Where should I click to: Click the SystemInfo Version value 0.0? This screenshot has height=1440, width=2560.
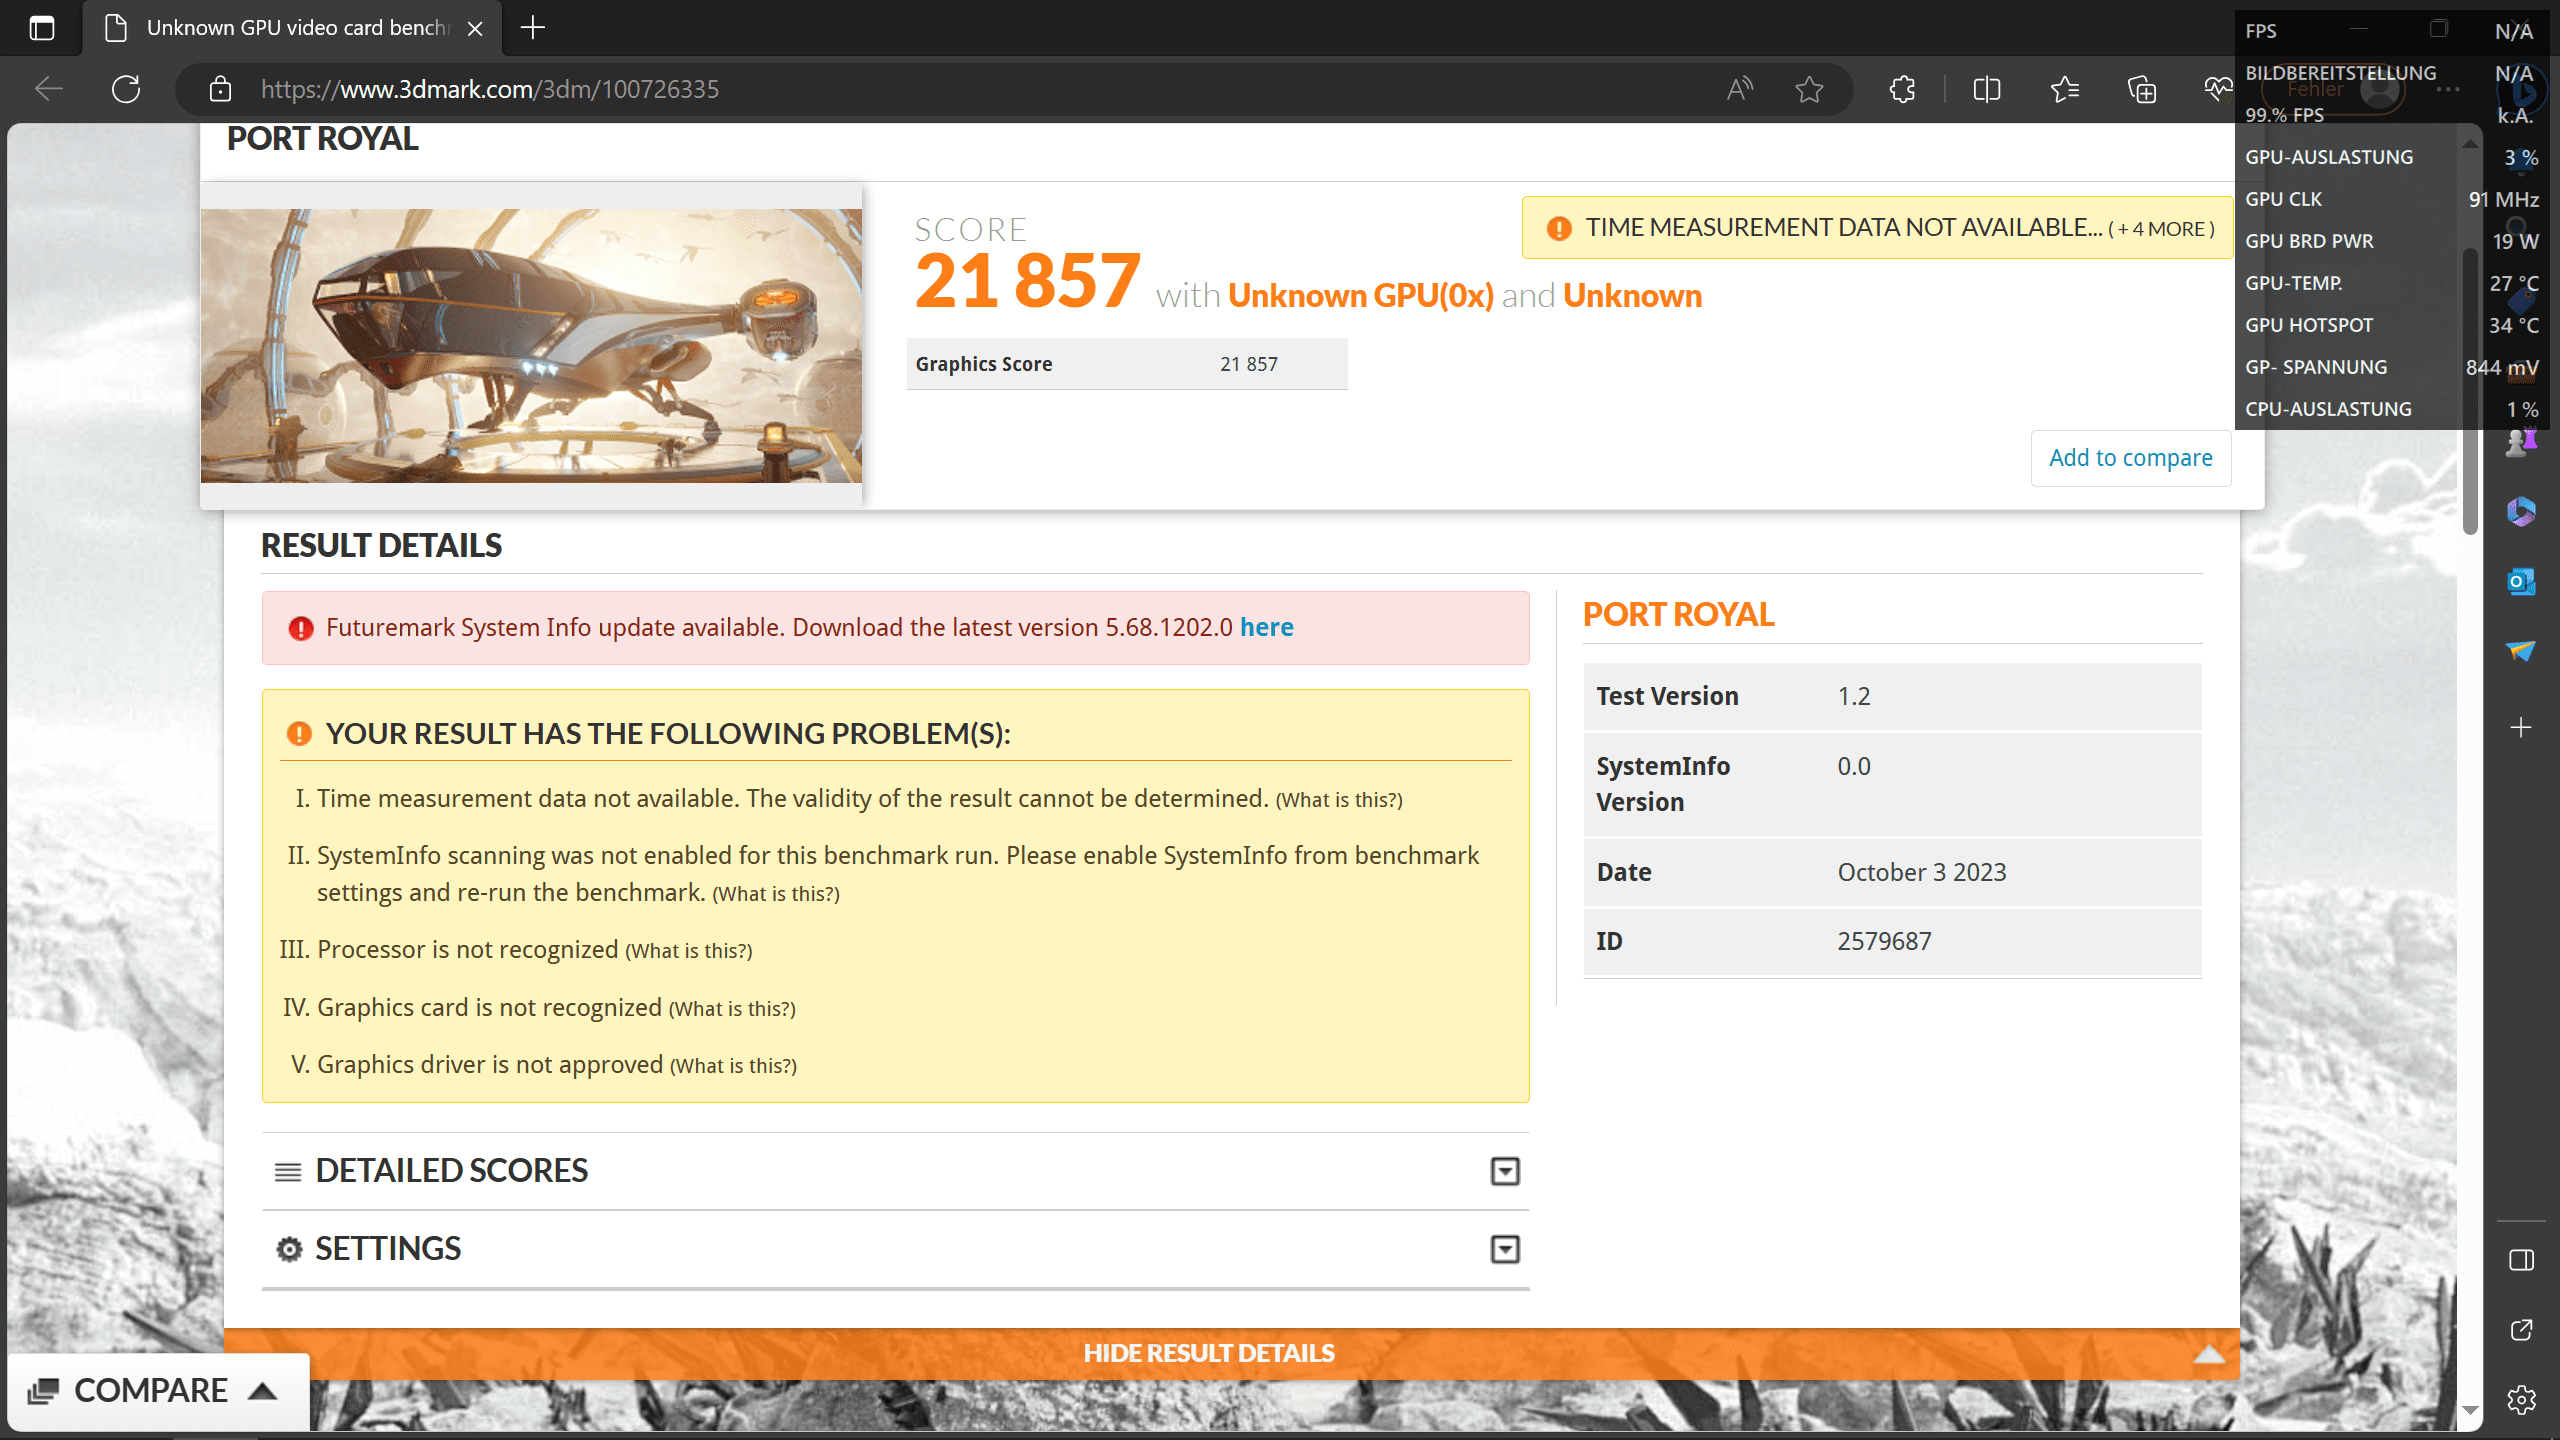tap(1854, 766)
